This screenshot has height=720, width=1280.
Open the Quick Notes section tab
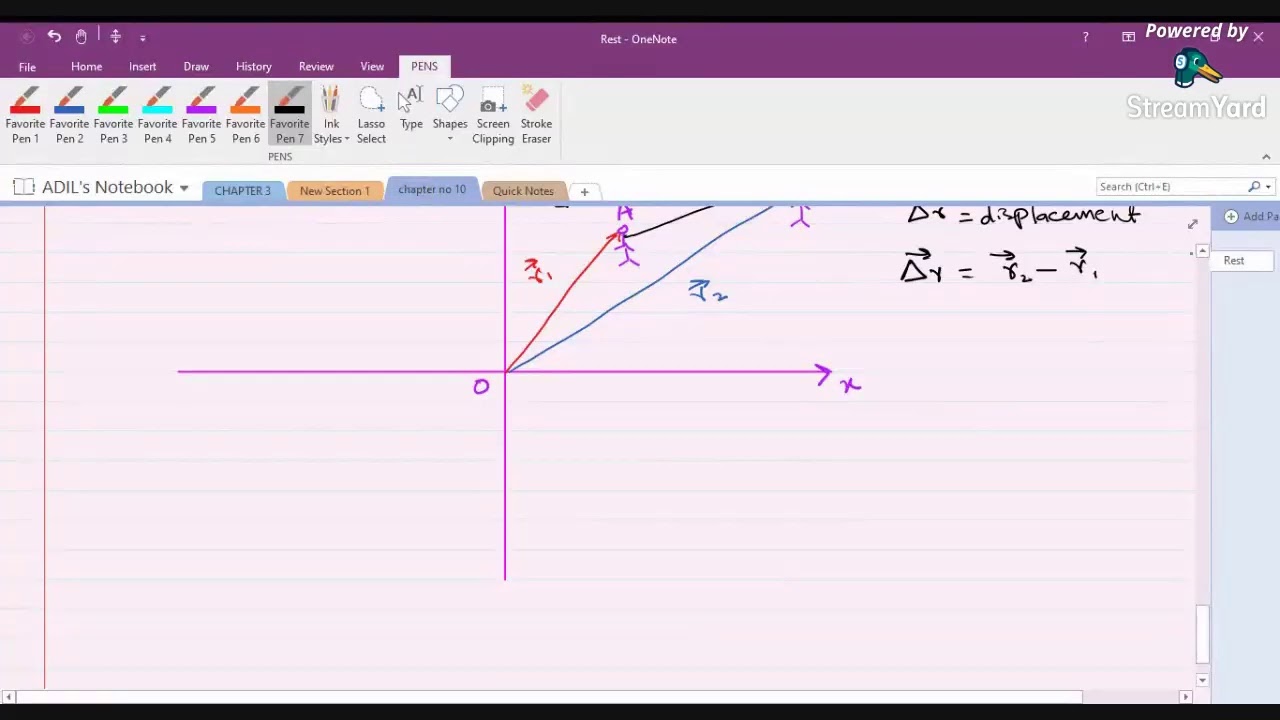pyautogui.click(x=523, y=190)
